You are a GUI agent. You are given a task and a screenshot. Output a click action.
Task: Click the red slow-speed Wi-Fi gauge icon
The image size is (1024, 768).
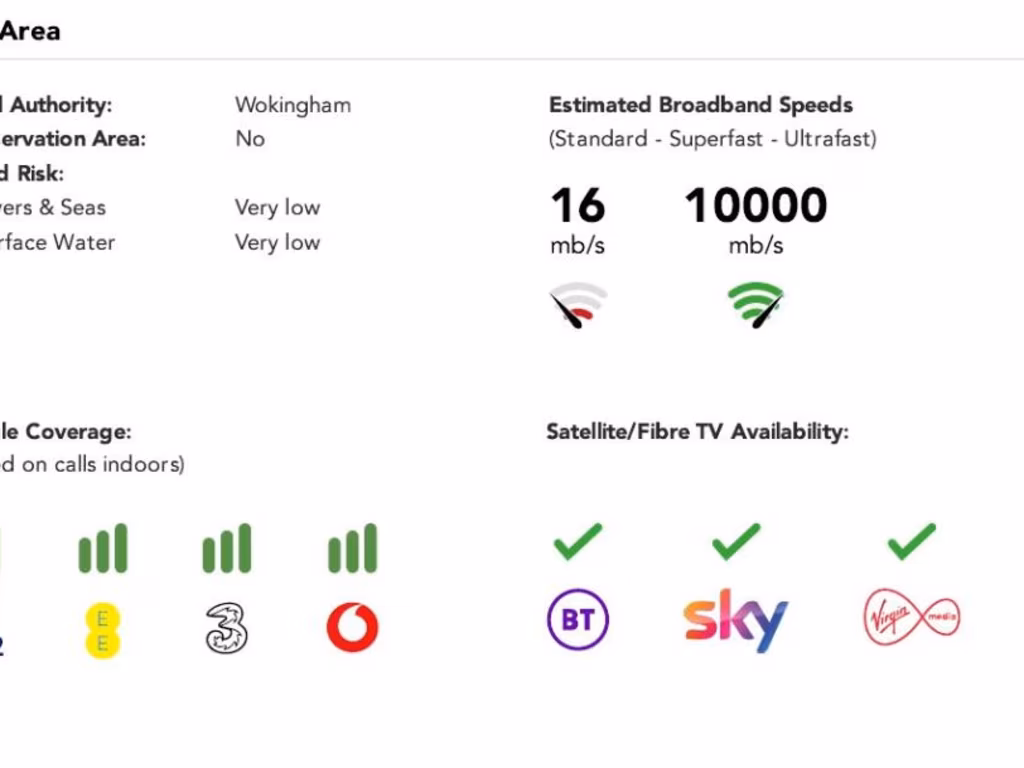(578, 306)
